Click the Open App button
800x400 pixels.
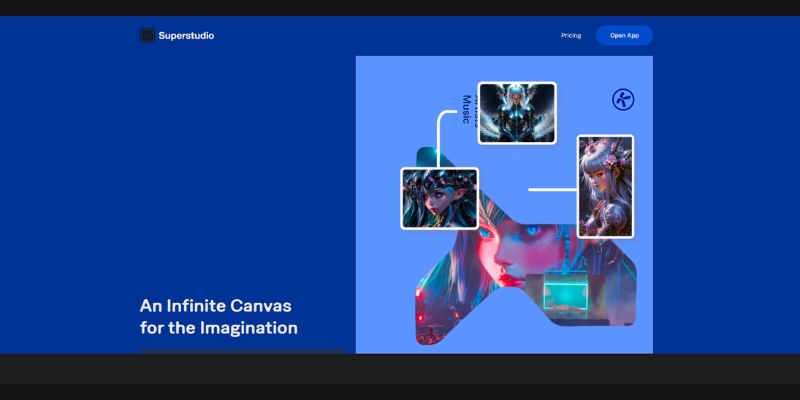click(624, 36)
